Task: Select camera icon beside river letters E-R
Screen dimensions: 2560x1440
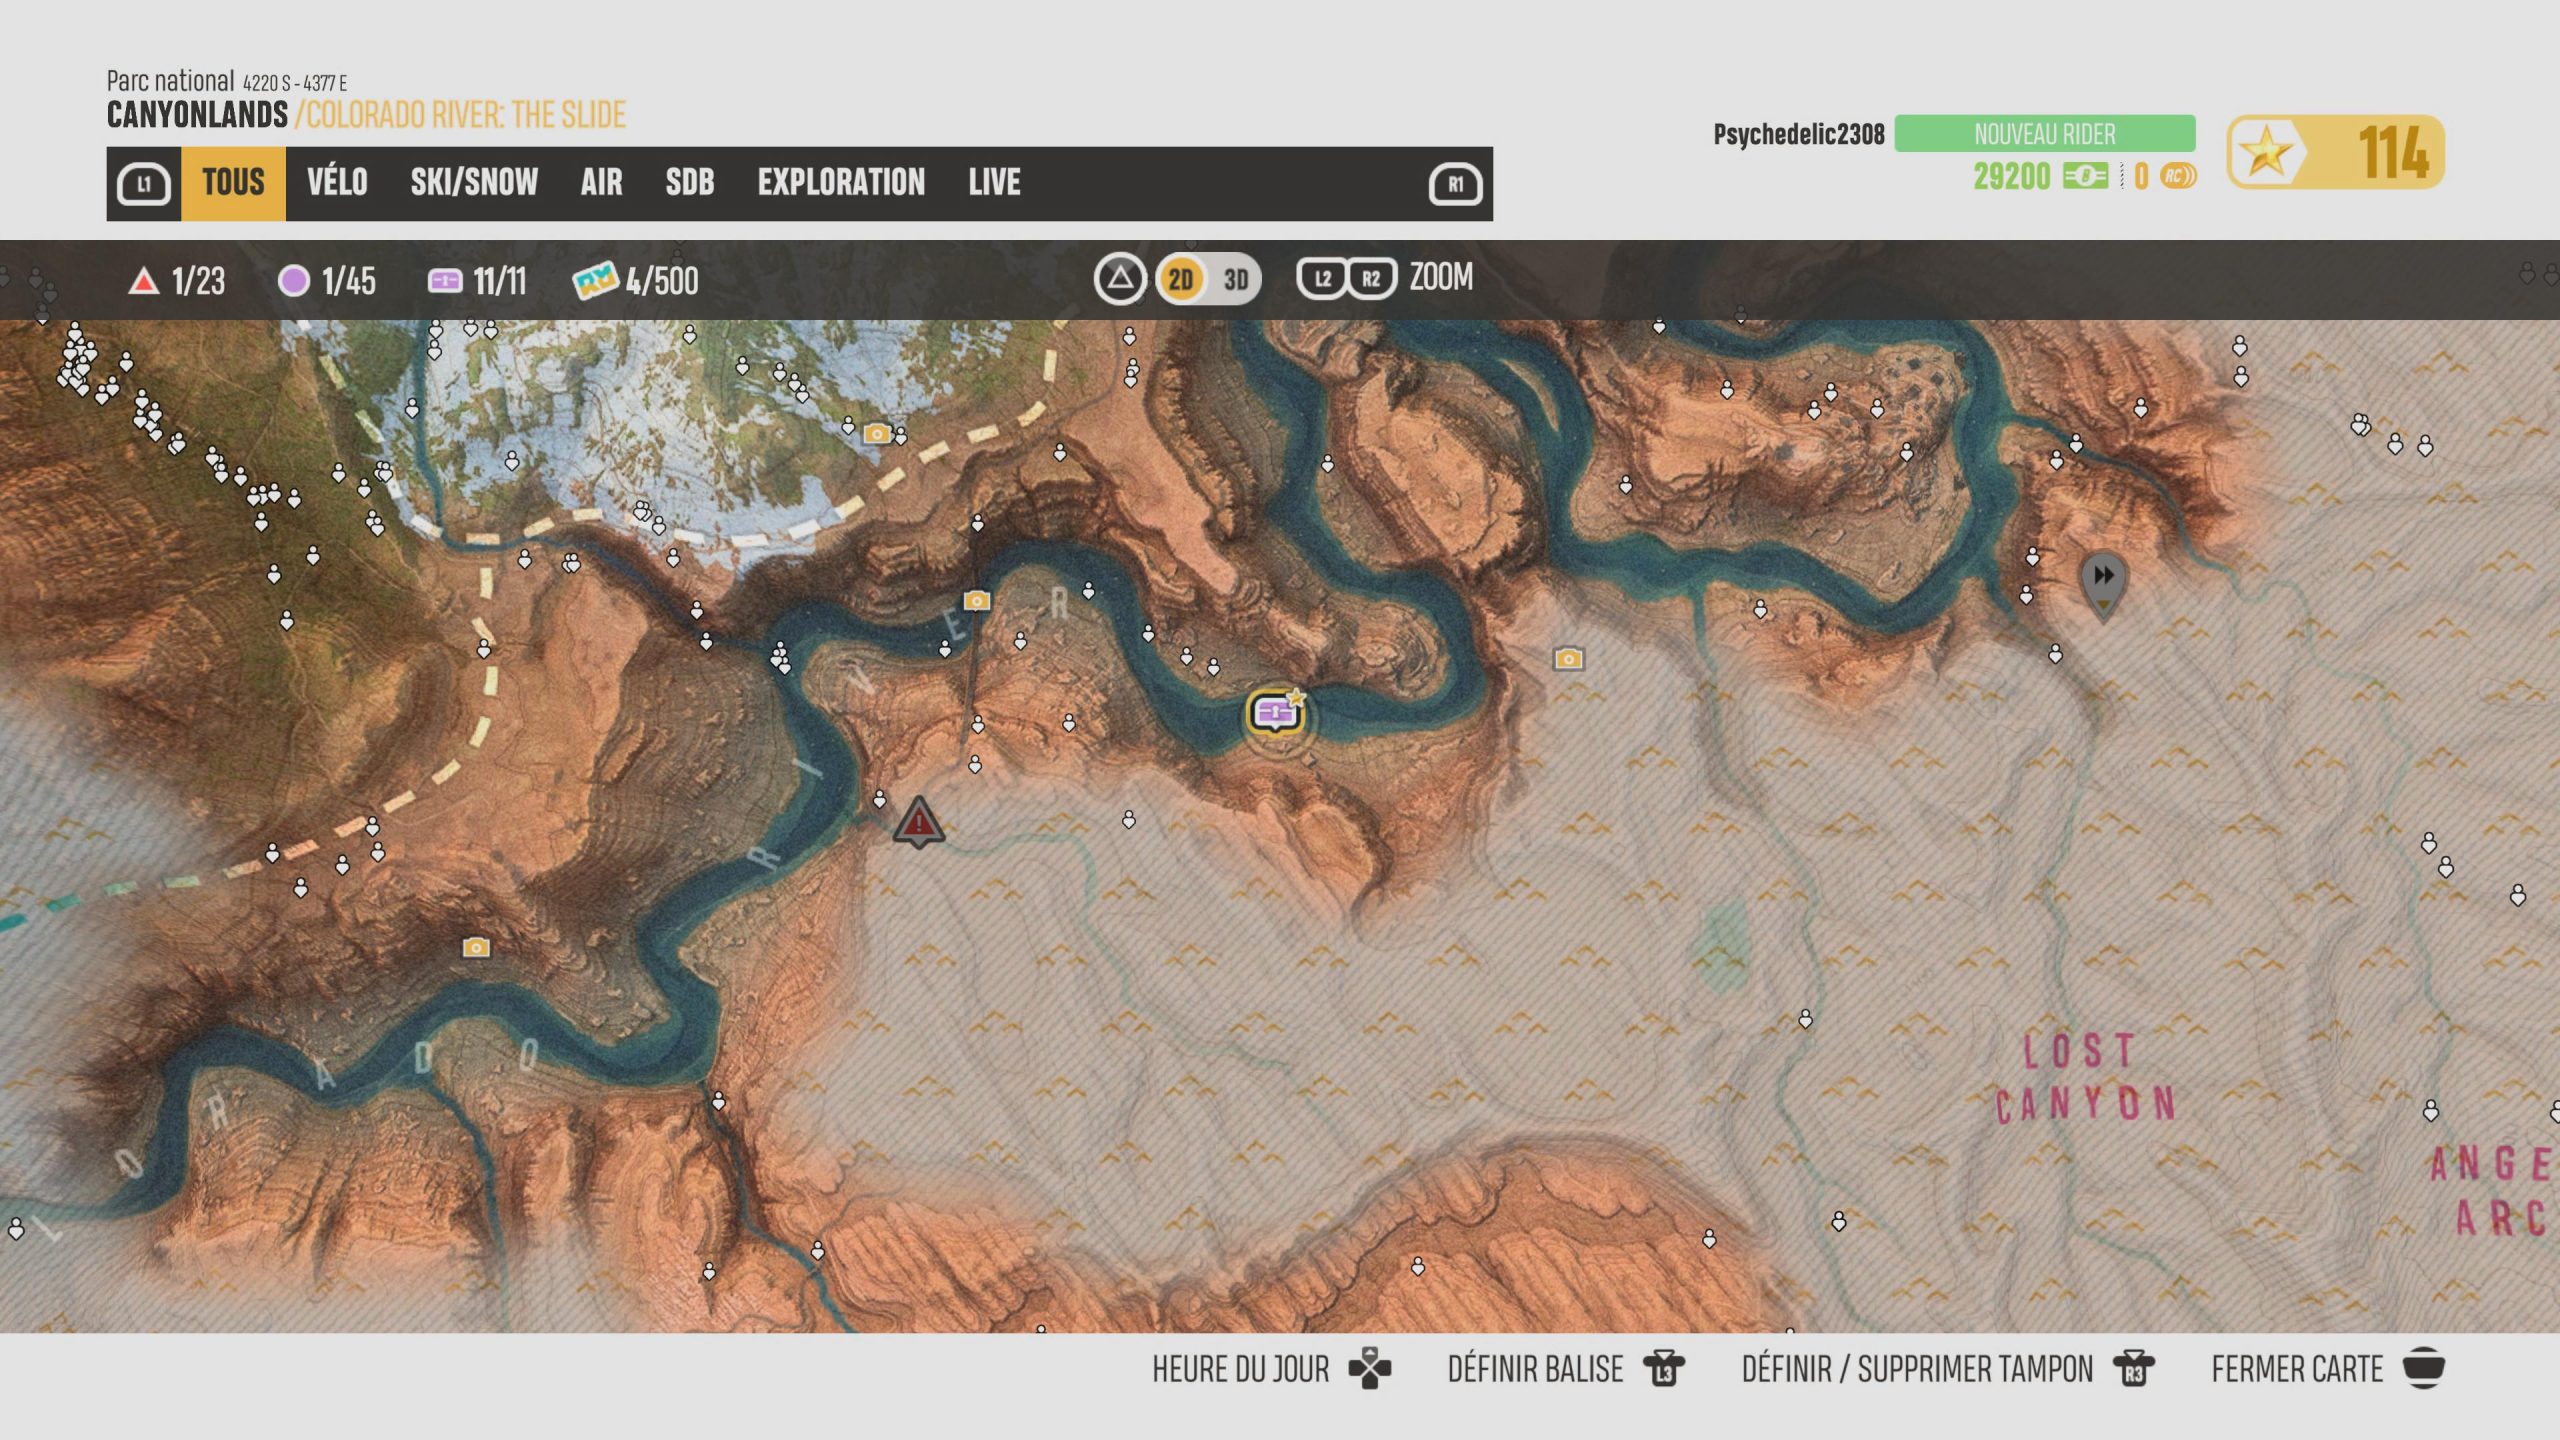Action: (x=976, y=600)
